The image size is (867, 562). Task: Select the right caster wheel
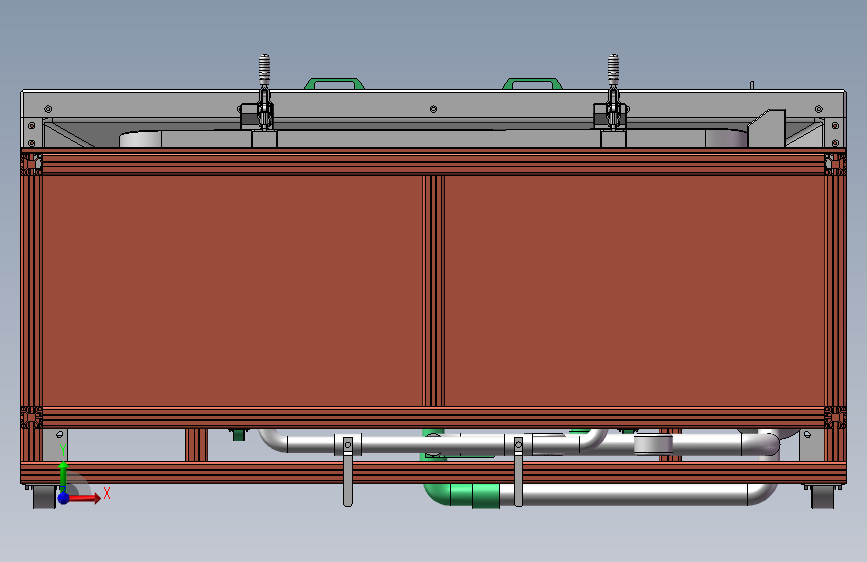(x=822, y=497)
